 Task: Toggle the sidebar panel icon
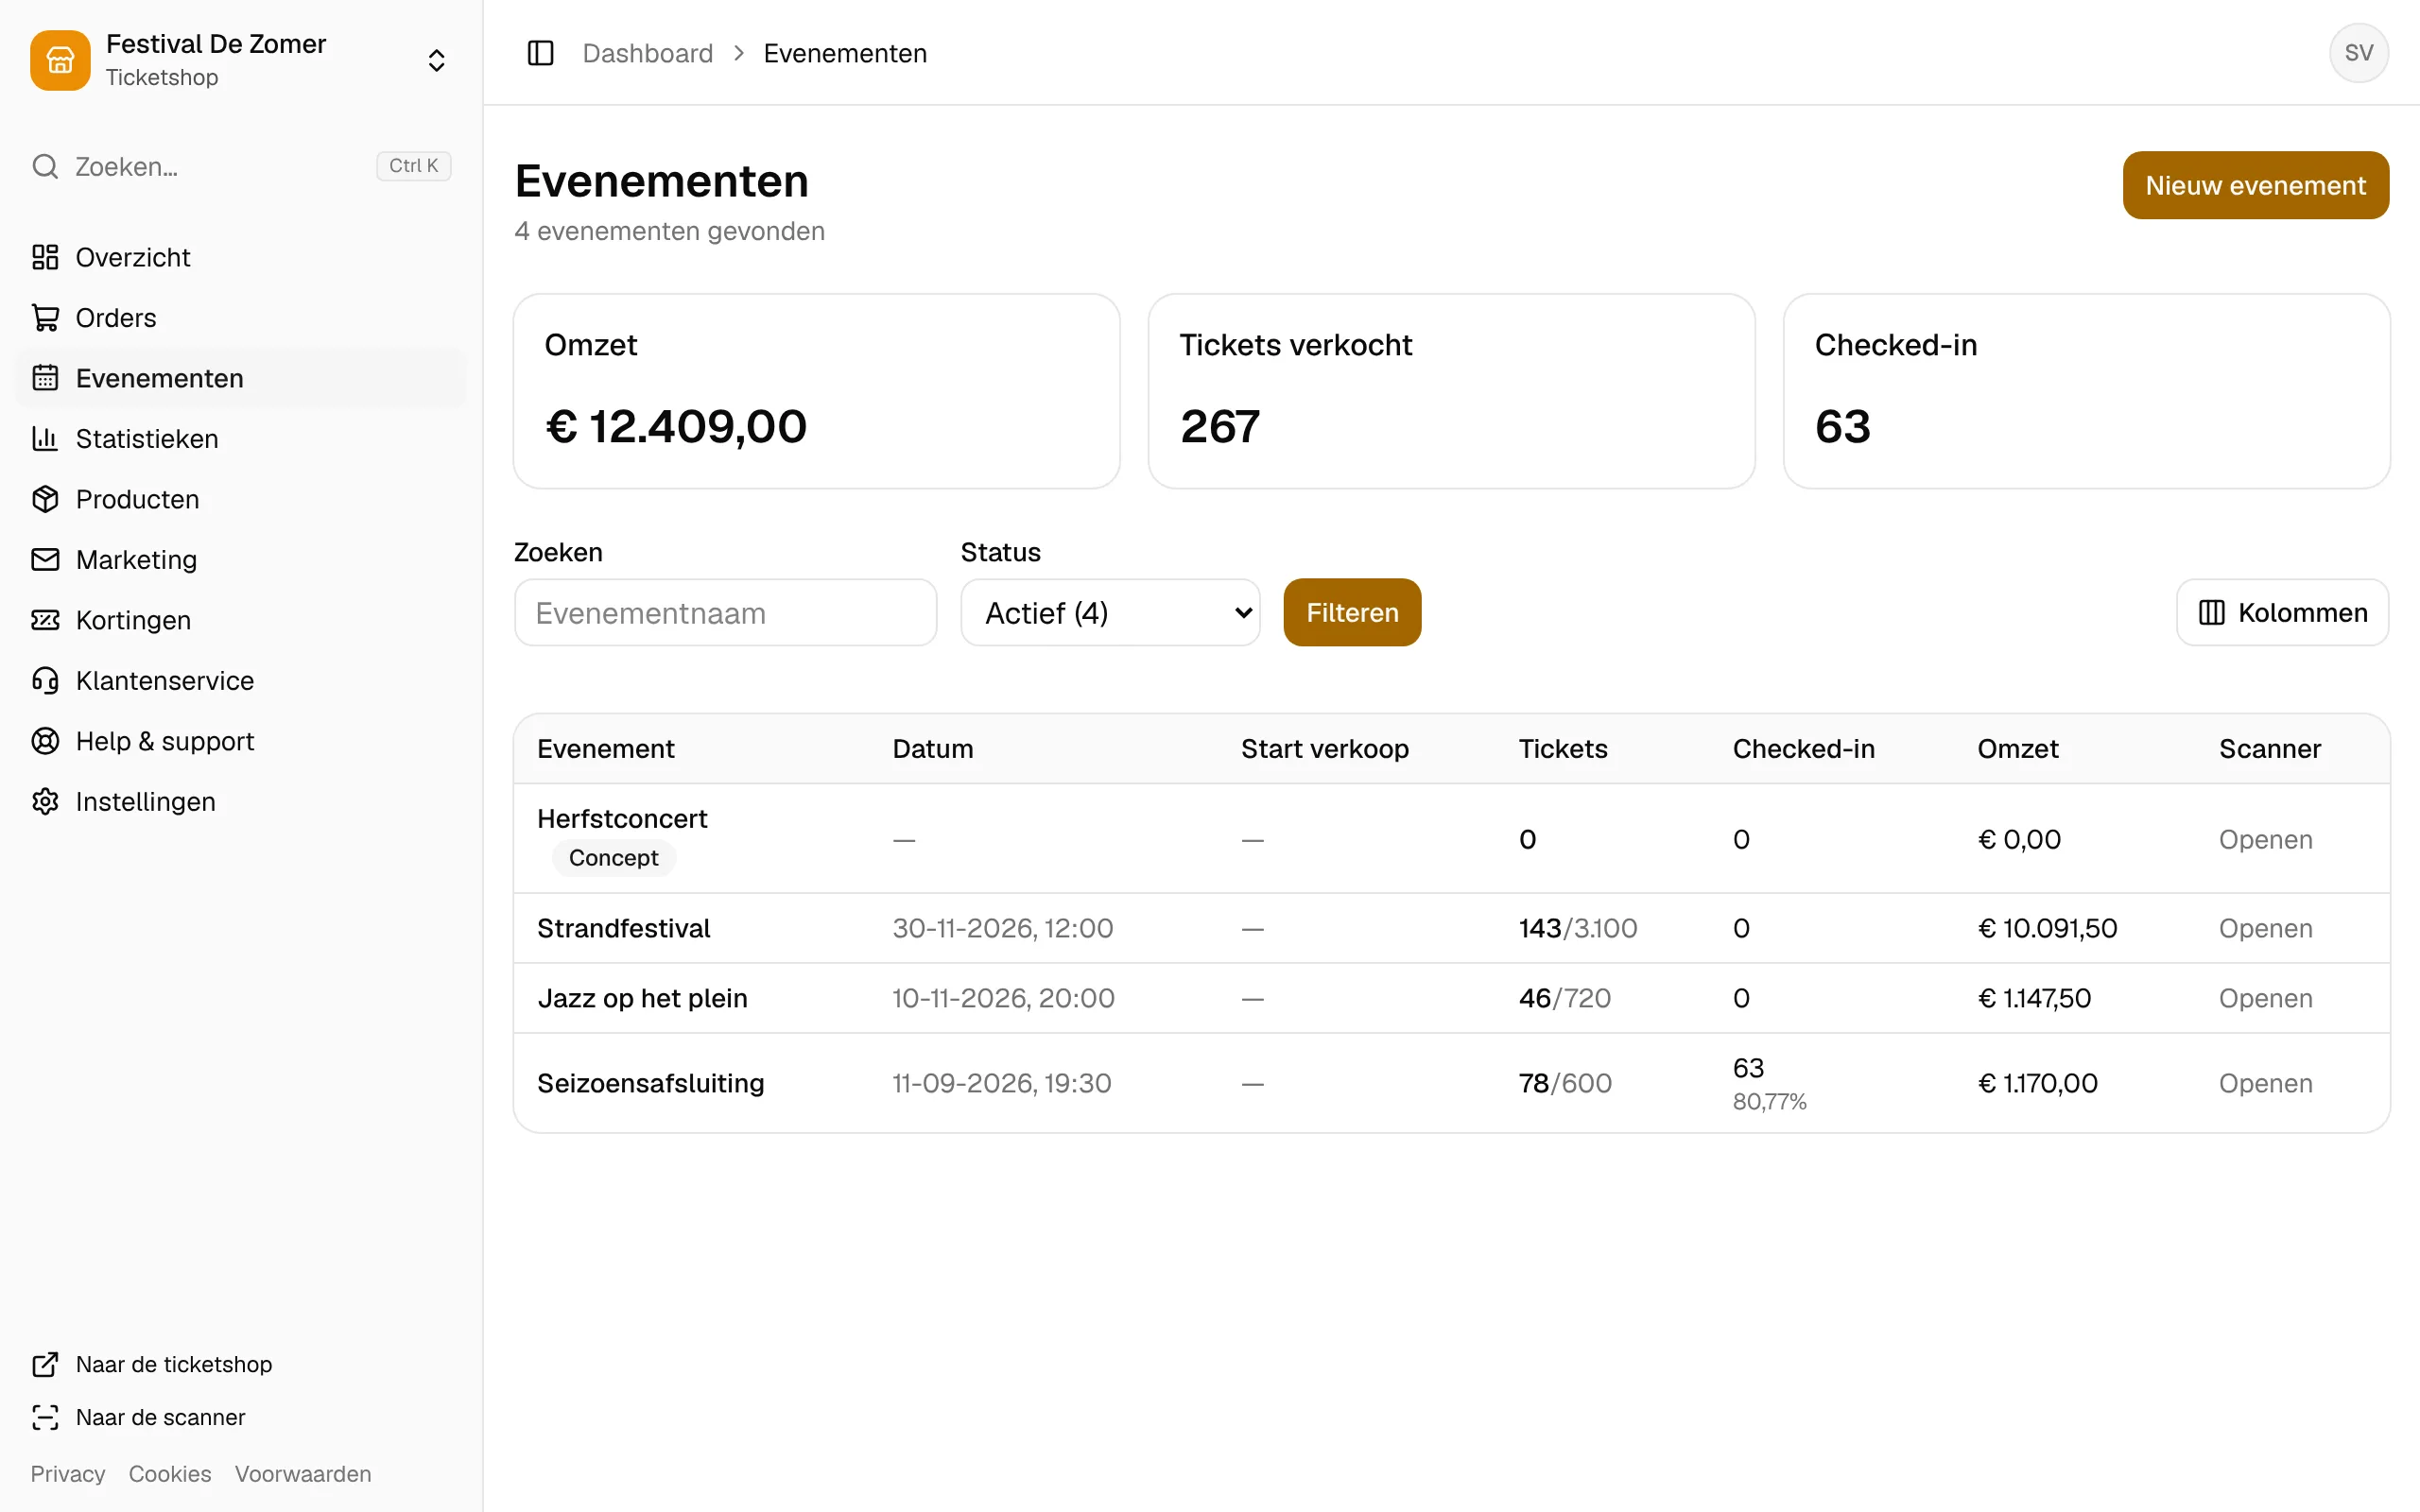540,53
